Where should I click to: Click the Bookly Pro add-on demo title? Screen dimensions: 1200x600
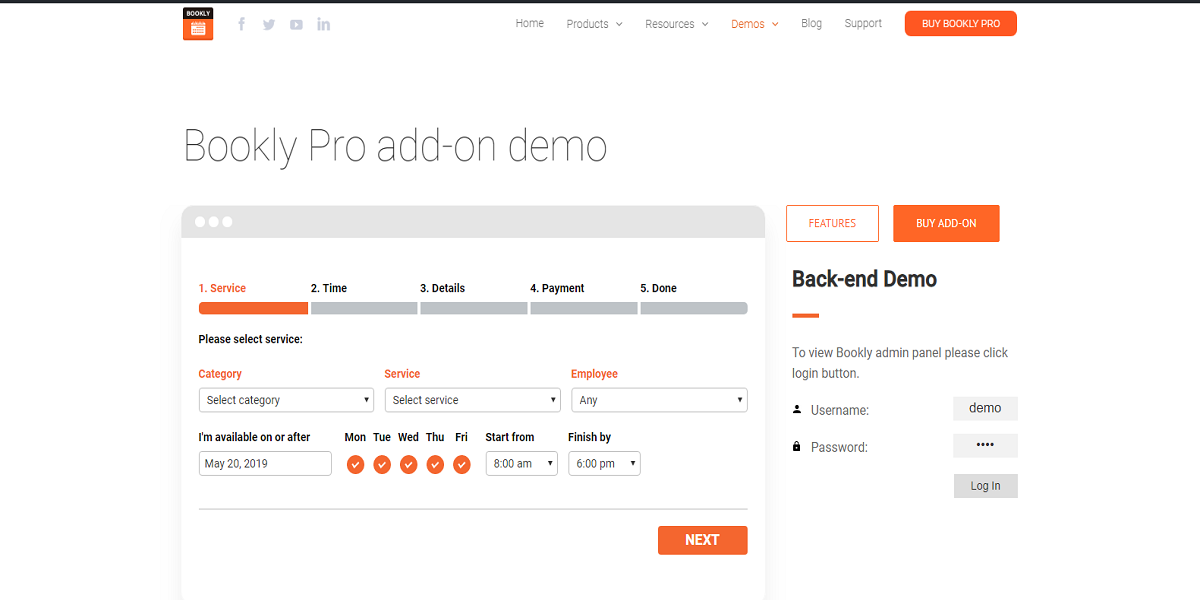click(x=395, y=146)
